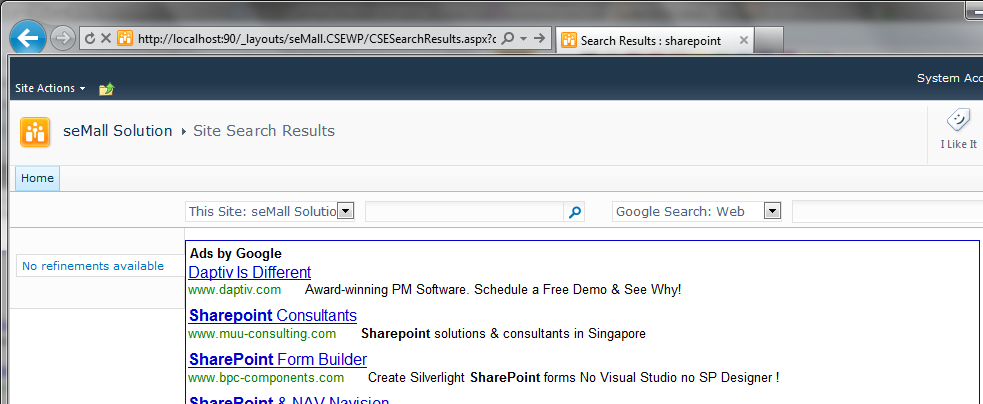Open the SharePoint Form Builder link
The height and width of the screenshot is (404, 983).
tap(277, 359)
